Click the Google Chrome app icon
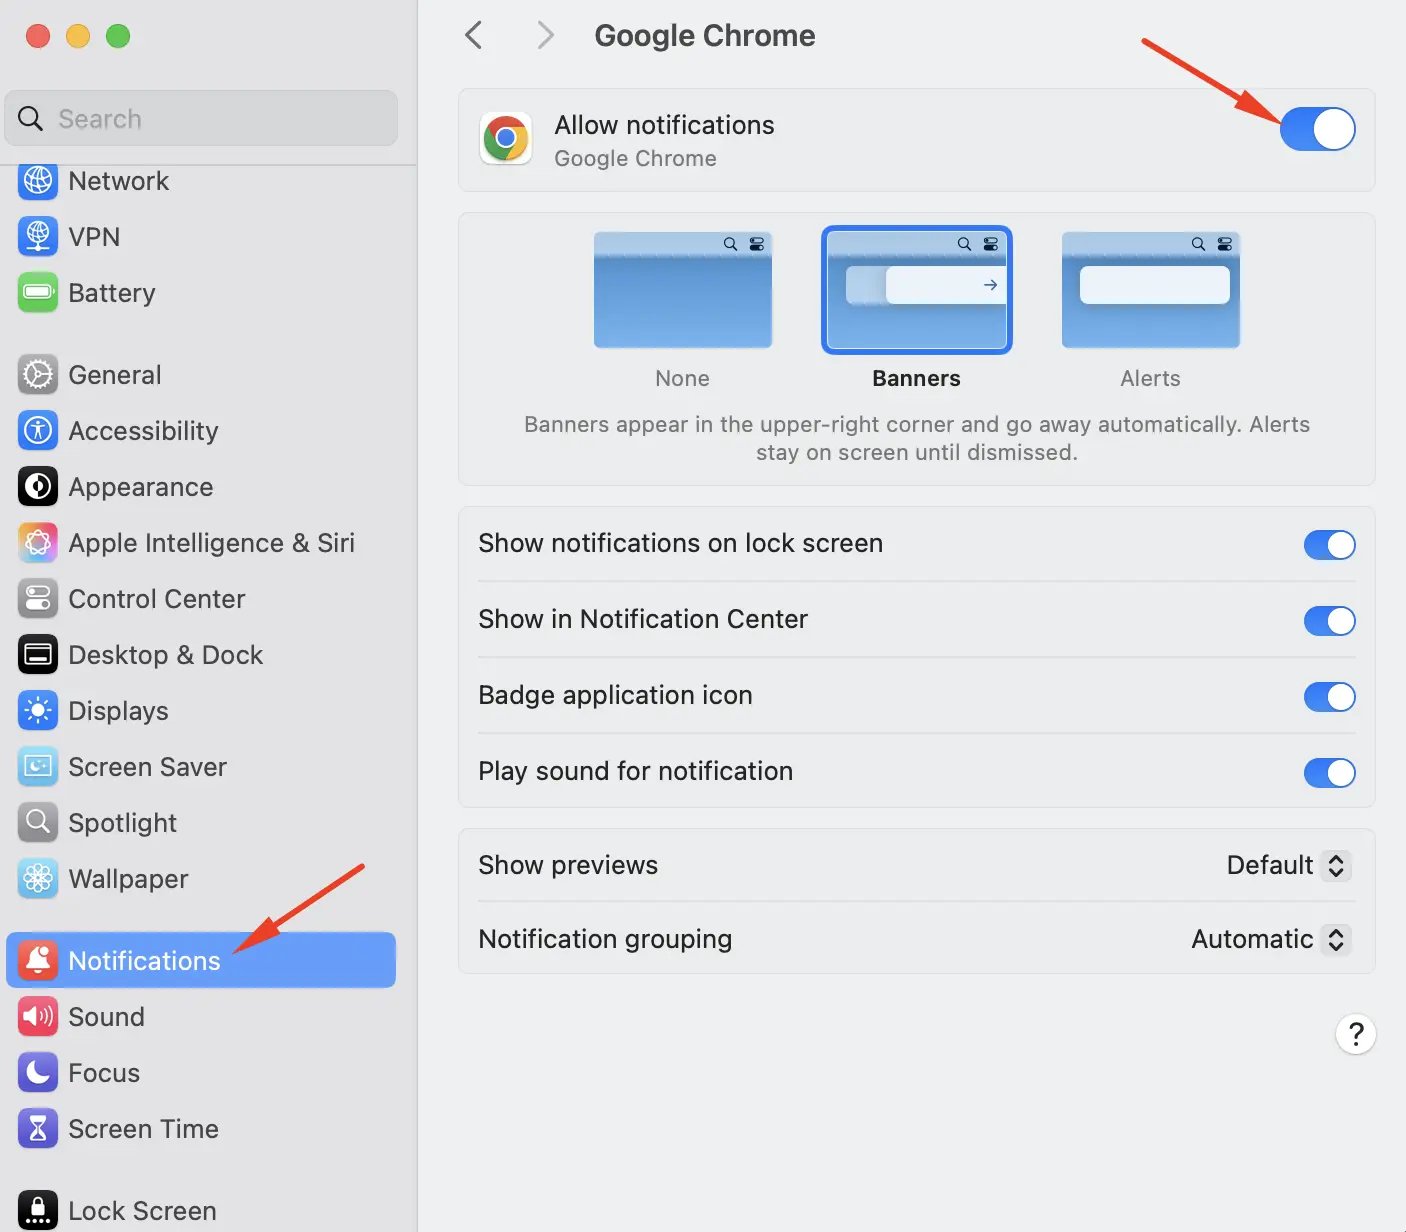The width and height of the screenshot is (1406, 1232). (506, 140)
